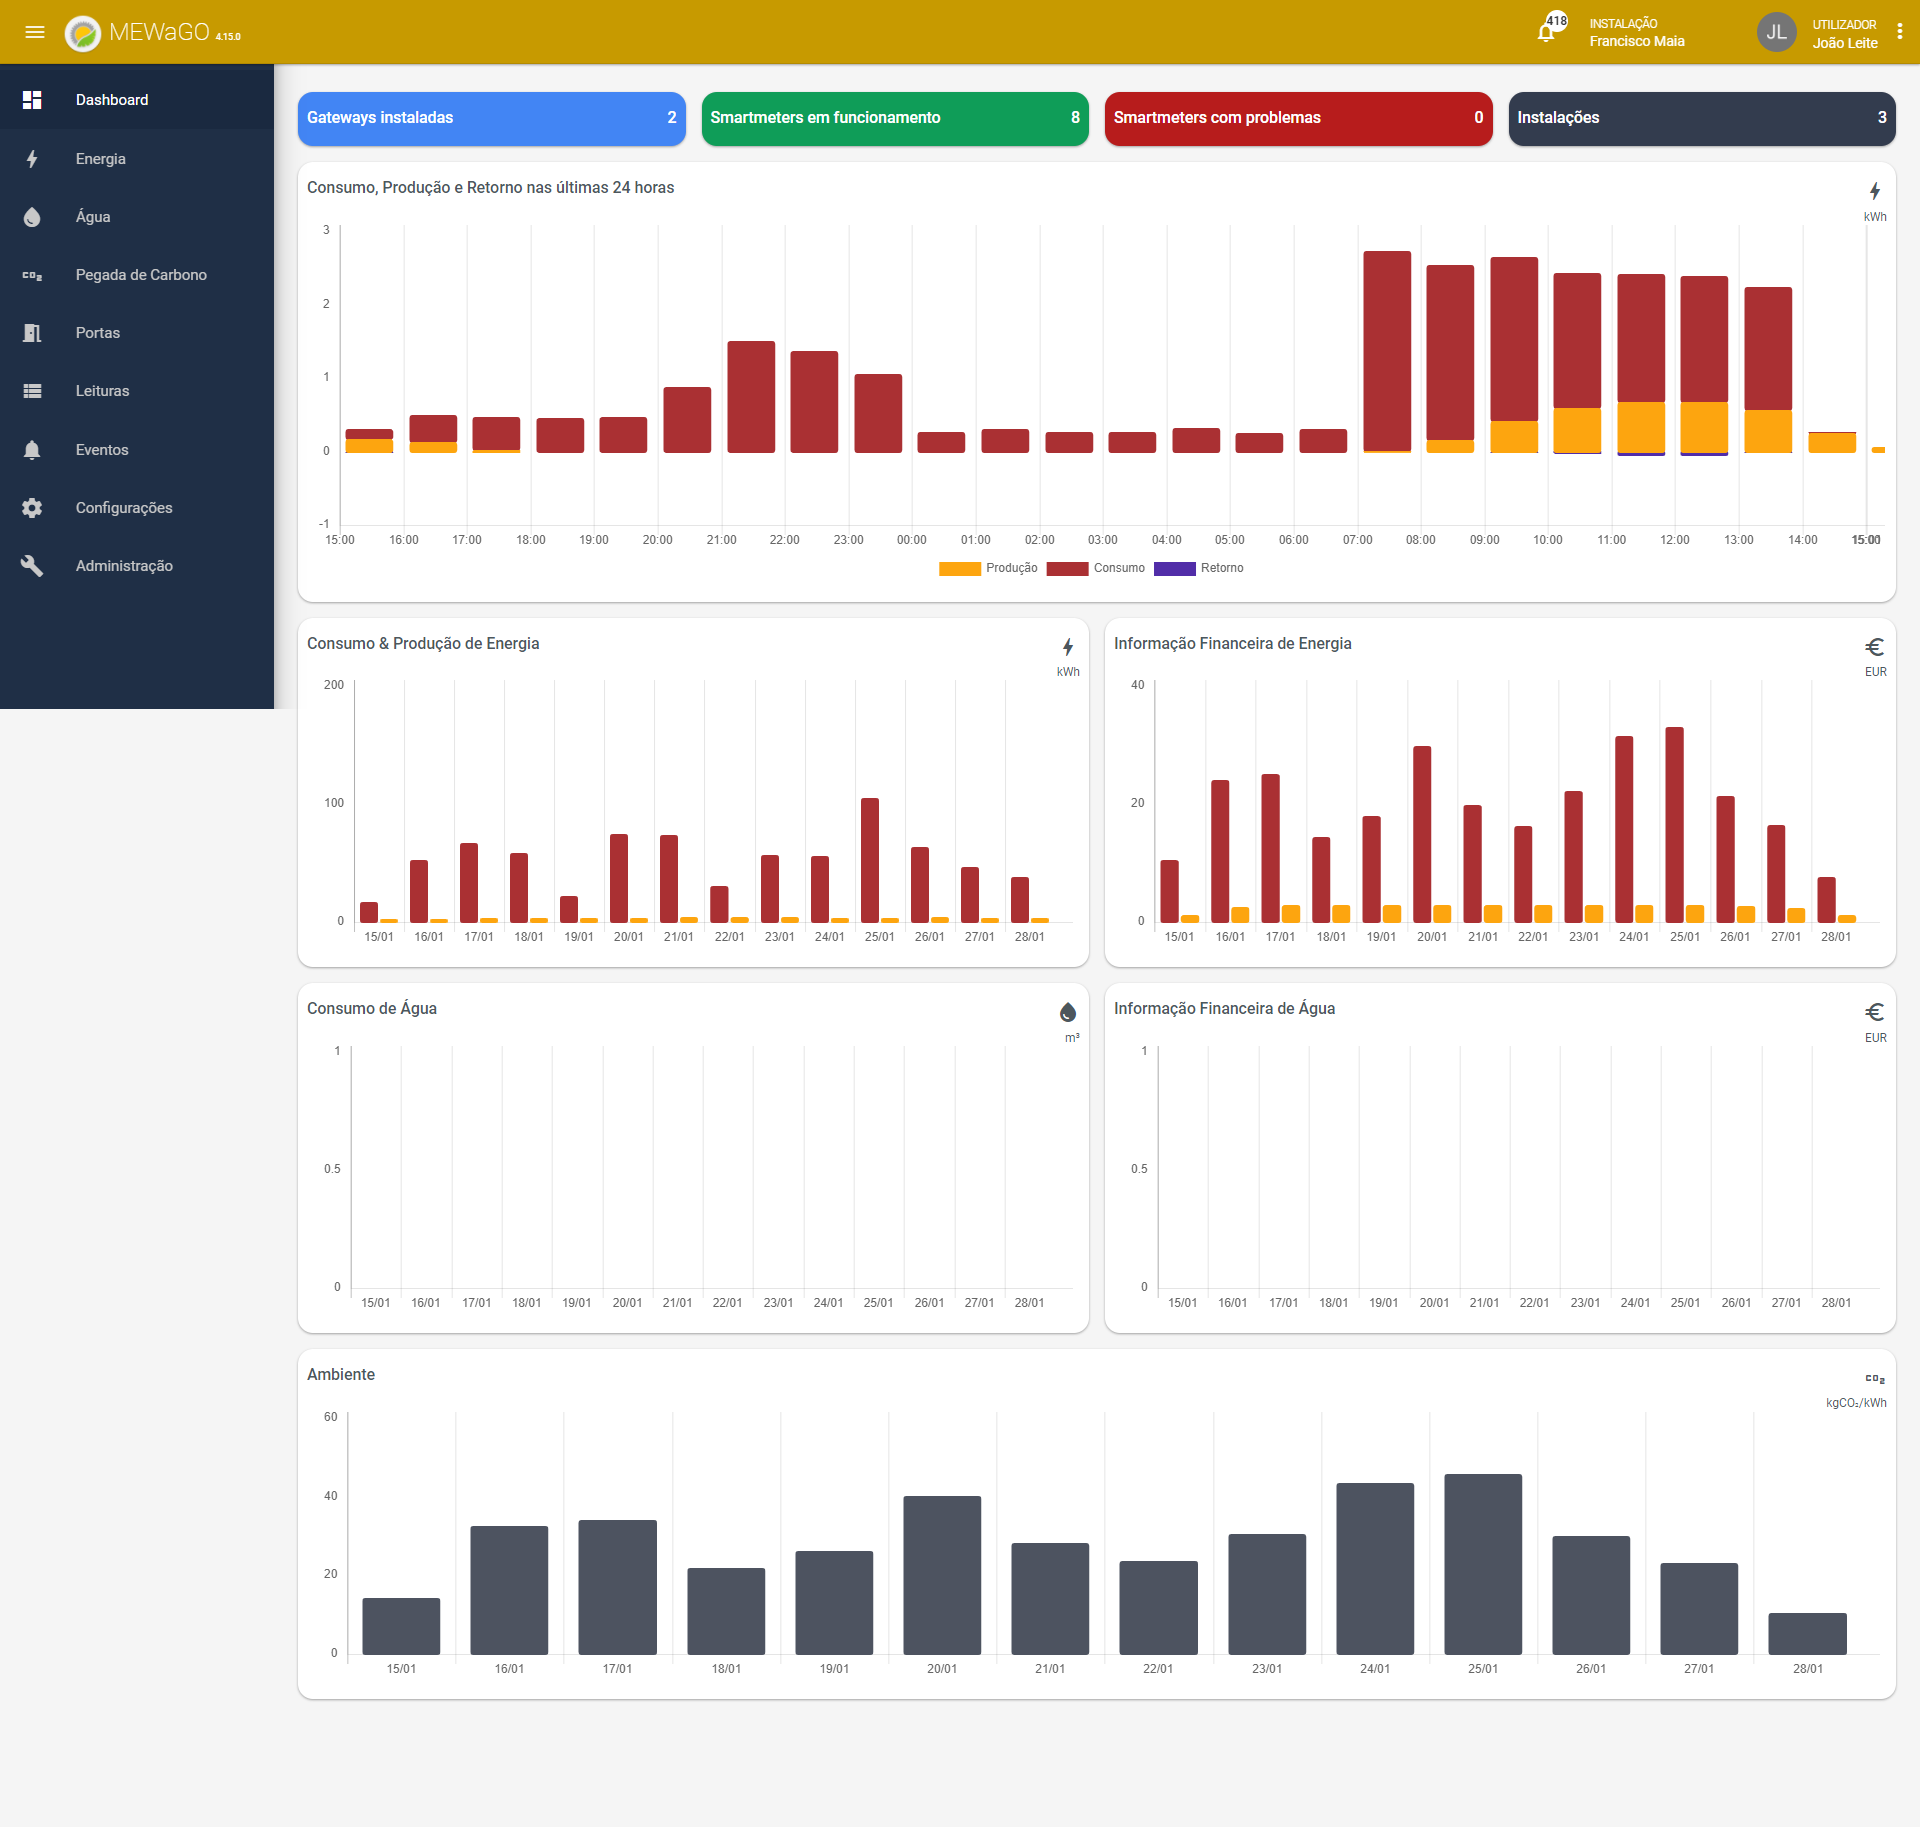Select the Francisco Maia installation selector
Image resolution: width=1920 pixels, height=1827 pixels.
(x=1637, y=33)
